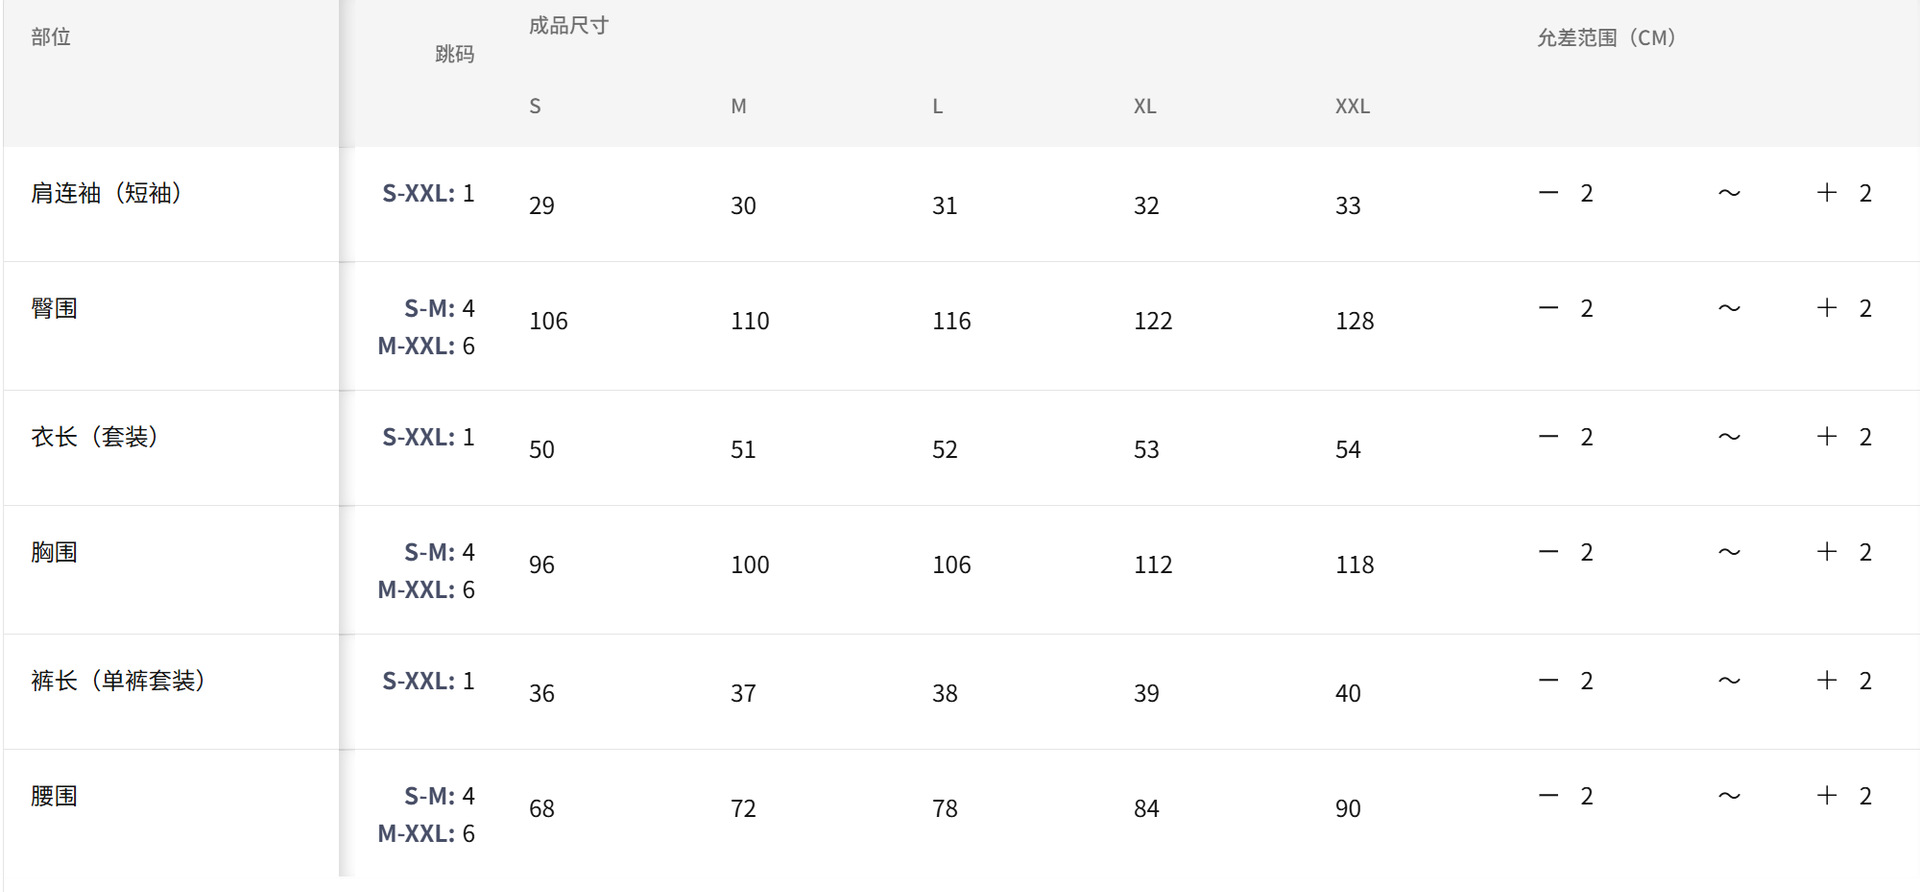Click the S-XXL: 1 grading in 衣长 row

pos(428,437)
